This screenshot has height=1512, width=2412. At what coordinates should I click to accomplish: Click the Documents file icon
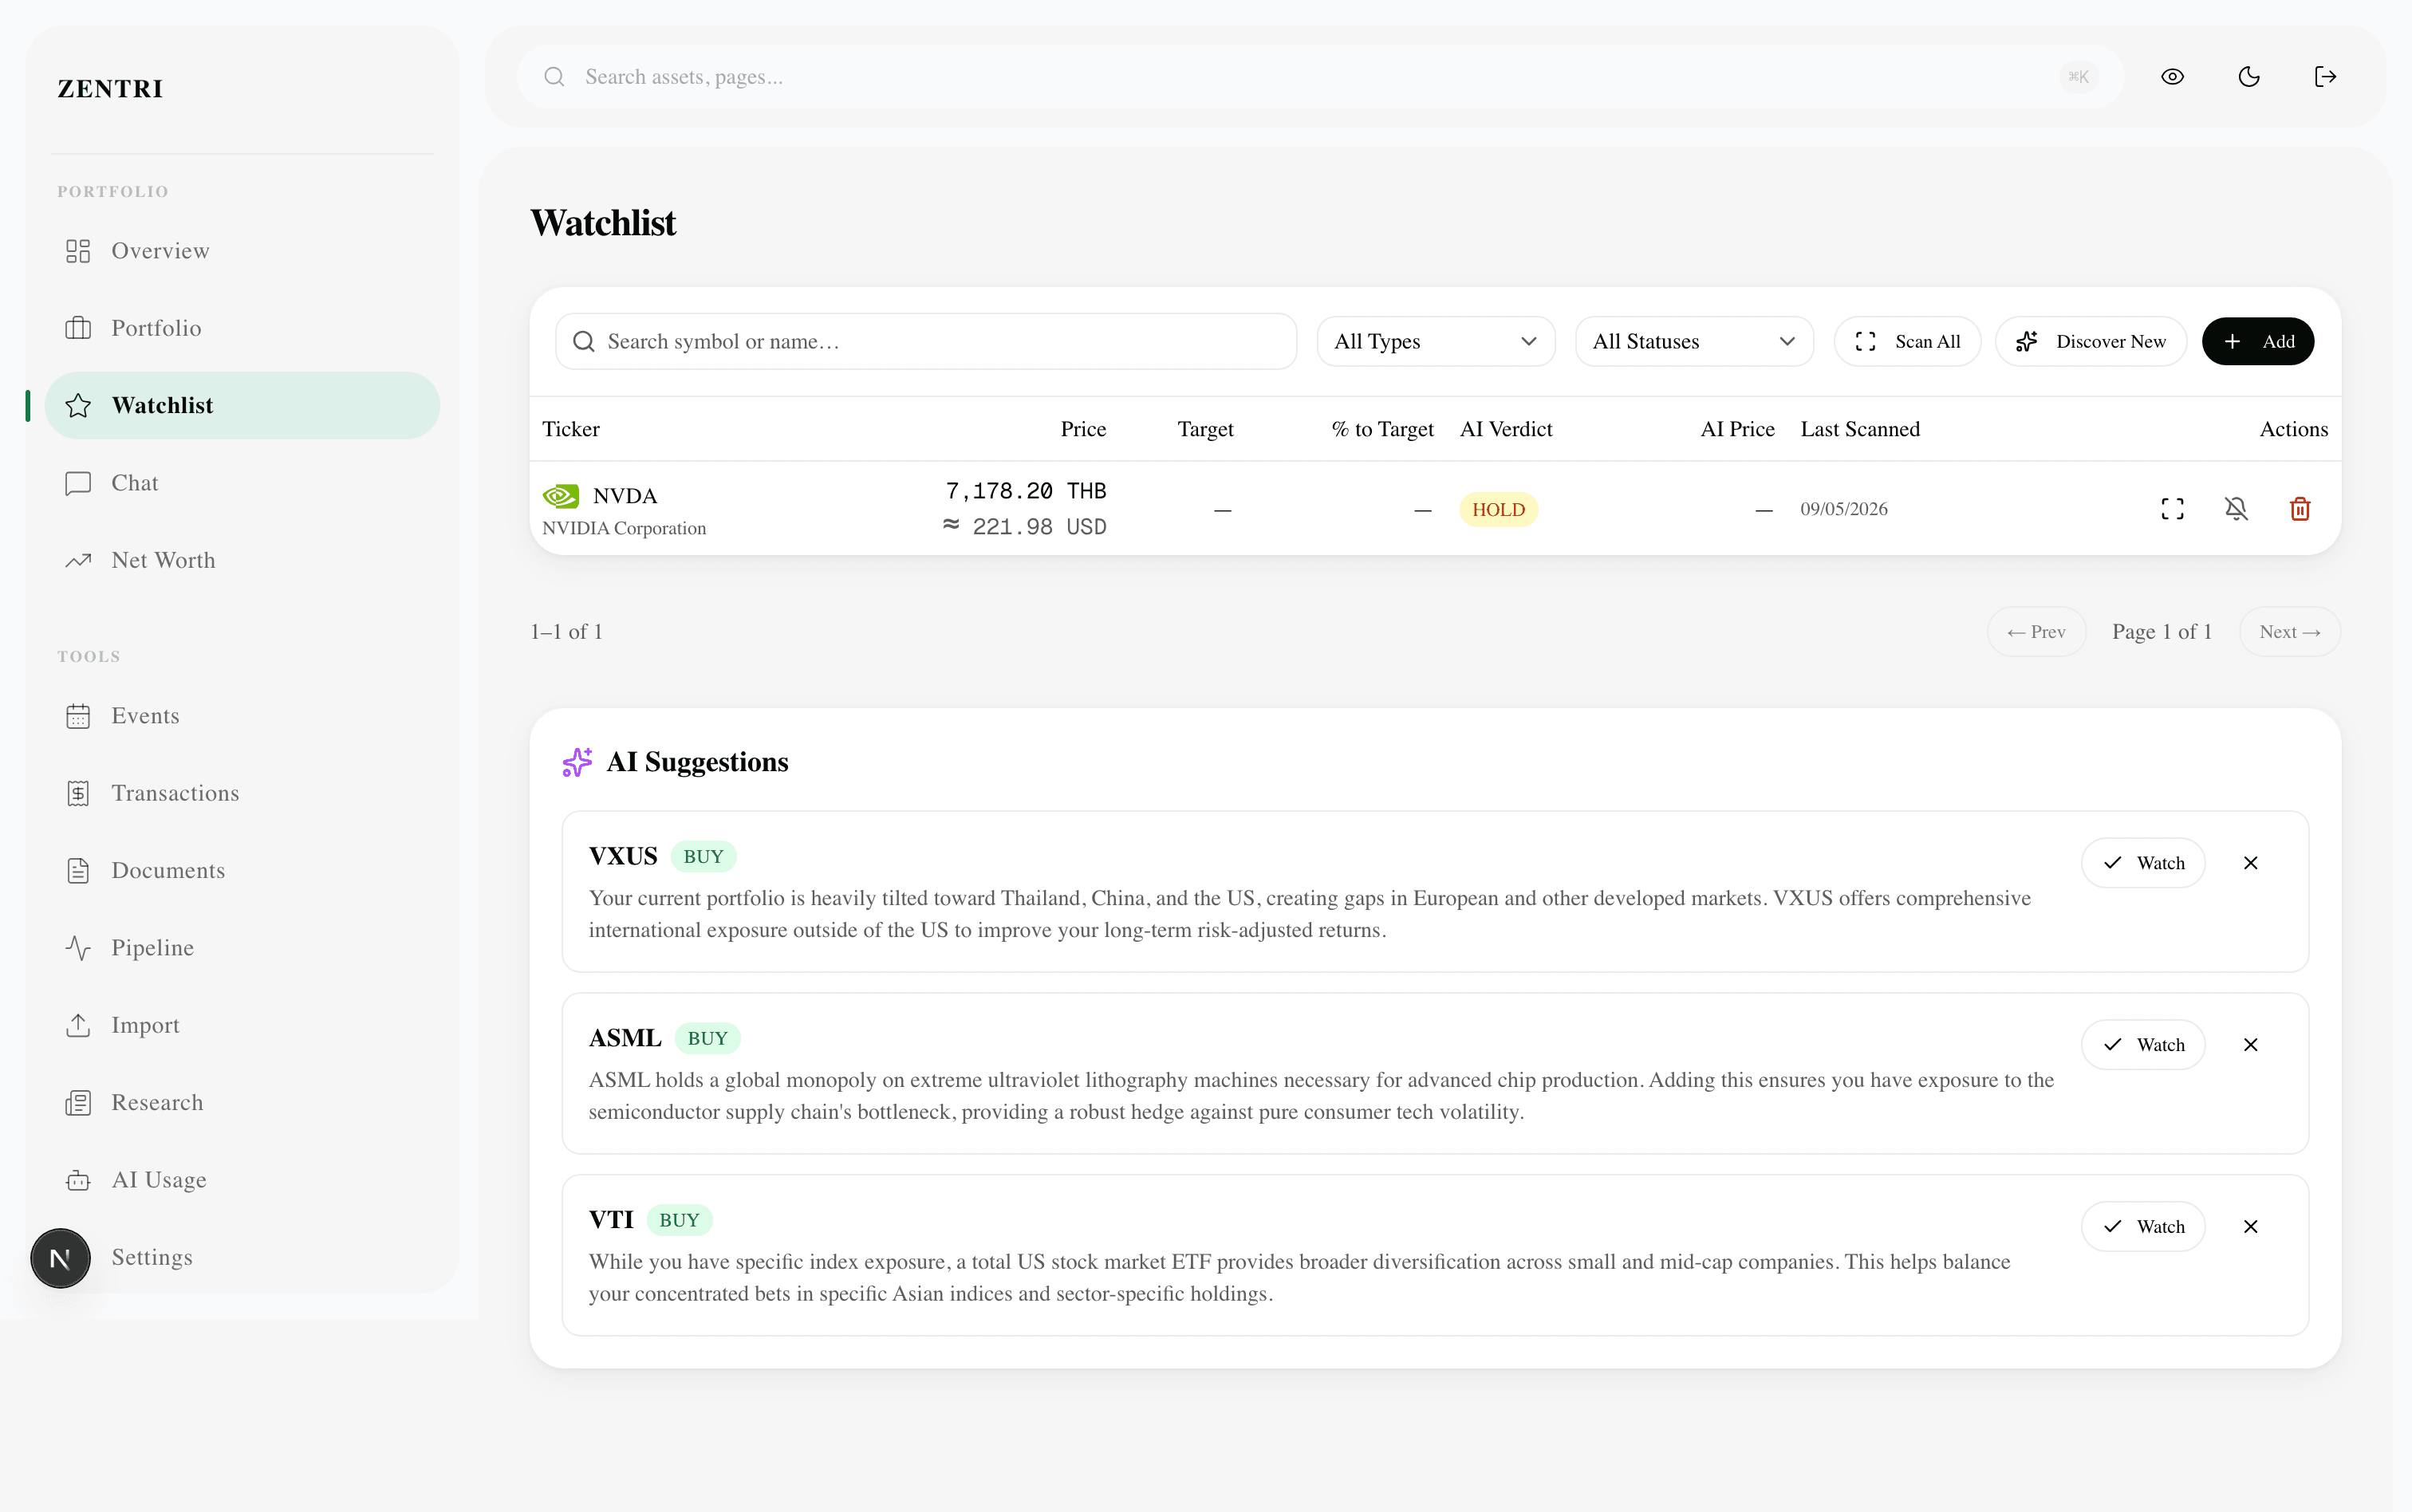pyautogui.click(x=78, y=870)
